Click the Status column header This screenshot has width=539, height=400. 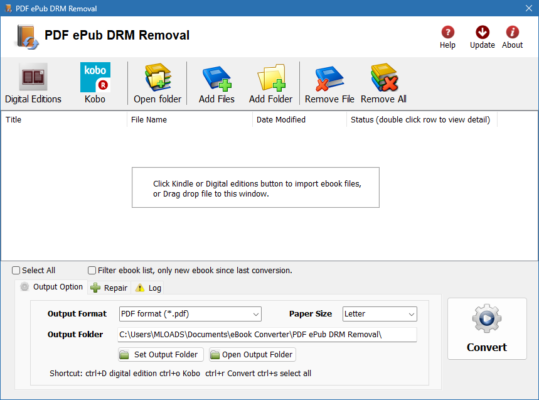(422, 120)
